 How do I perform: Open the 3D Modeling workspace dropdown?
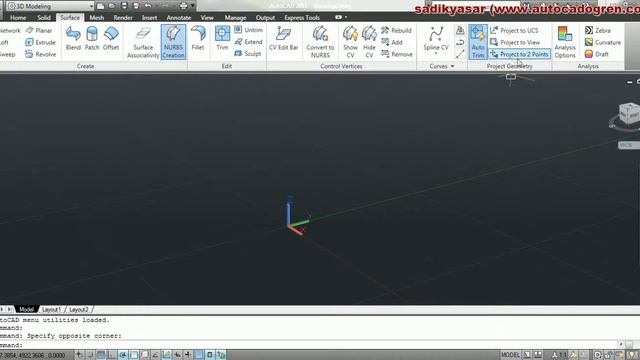[51, 6]
